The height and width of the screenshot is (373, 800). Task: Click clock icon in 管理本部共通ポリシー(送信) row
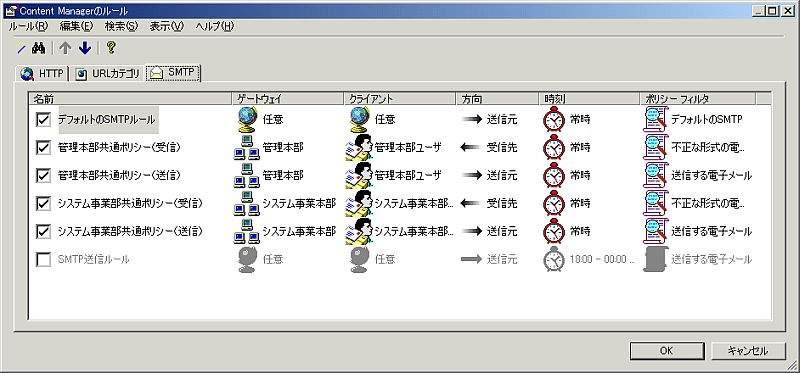coord(554,176)
